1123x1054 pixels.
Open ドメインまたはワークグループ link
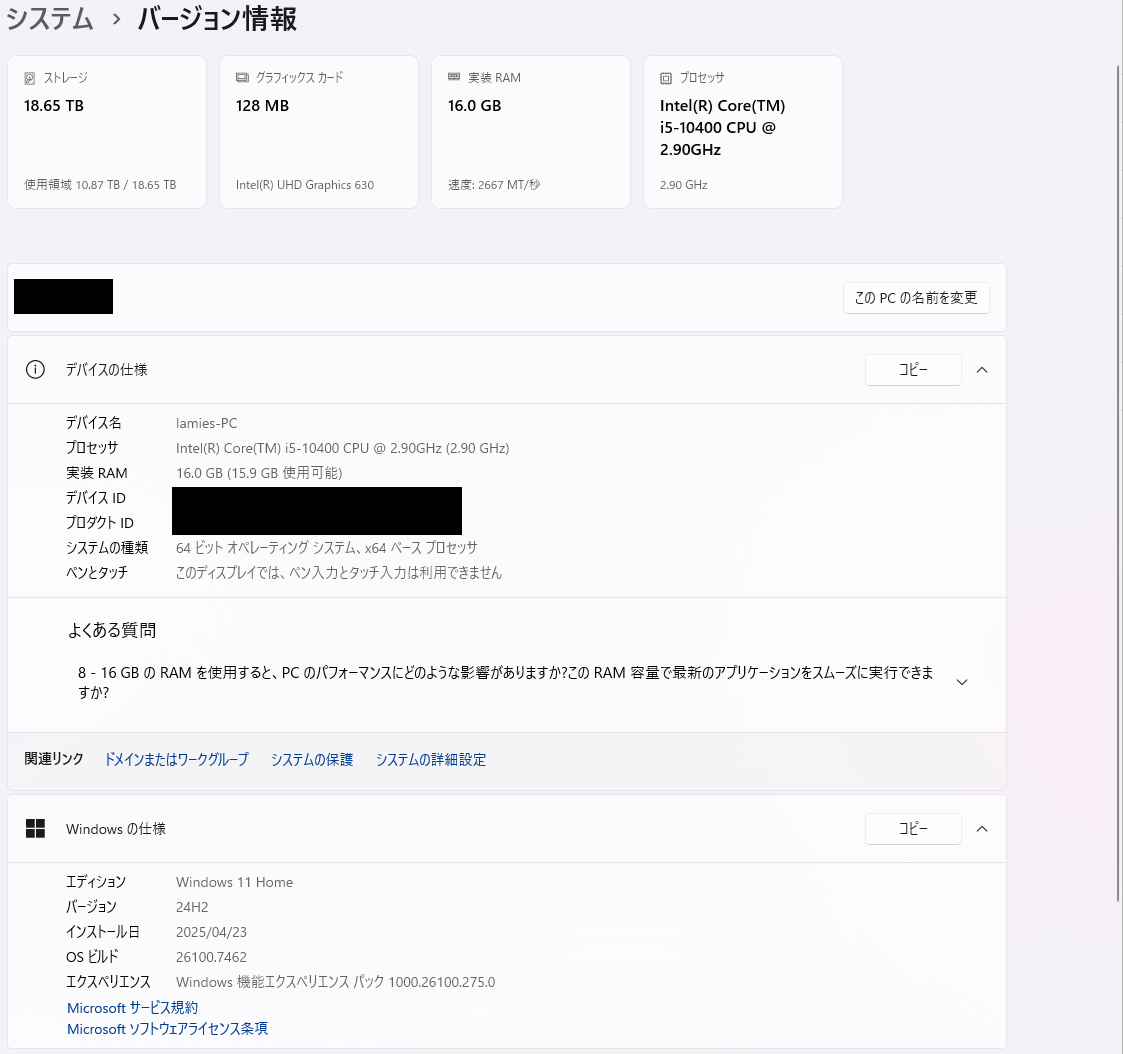(176, 760)
